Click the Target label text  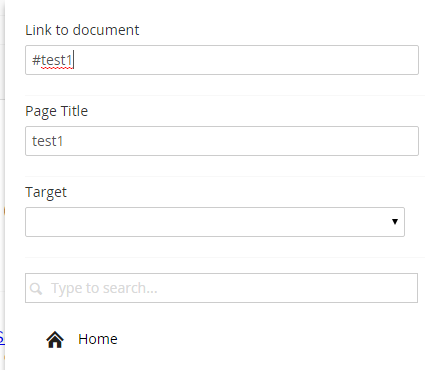(x=46, y=193)
